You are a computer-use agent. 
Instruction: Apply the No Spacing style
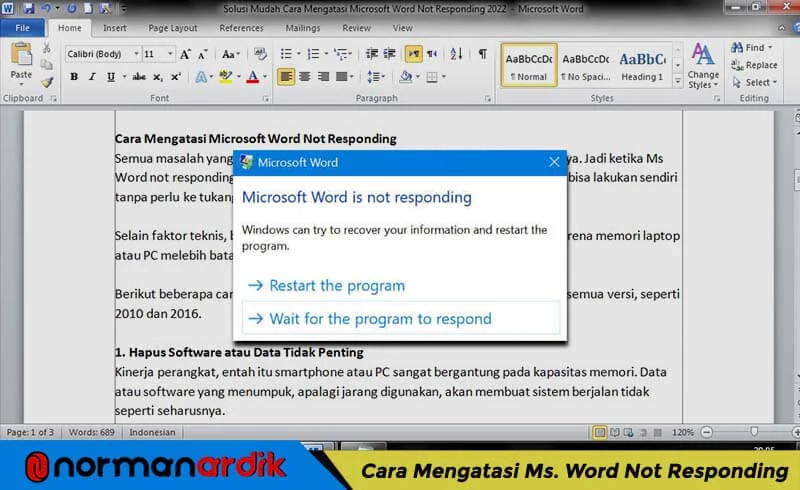[586, 66]
